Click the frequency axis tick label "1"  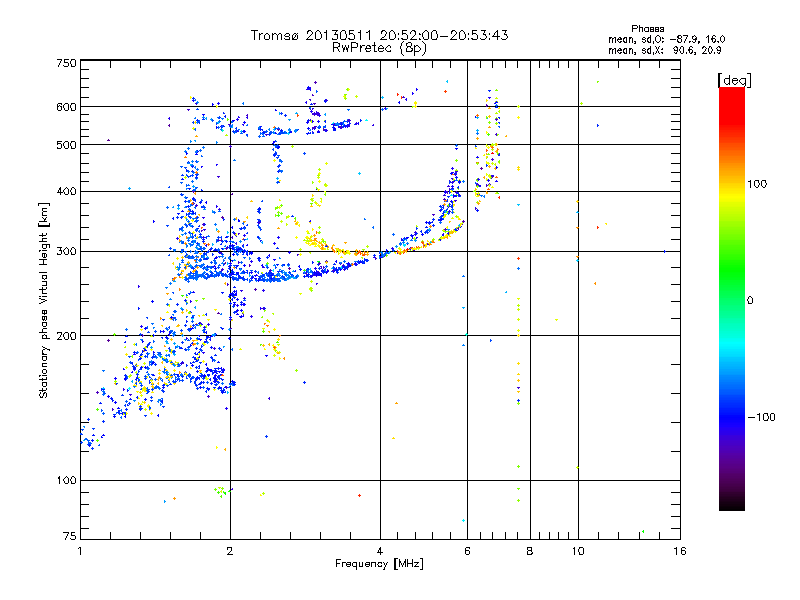[80, 551]
